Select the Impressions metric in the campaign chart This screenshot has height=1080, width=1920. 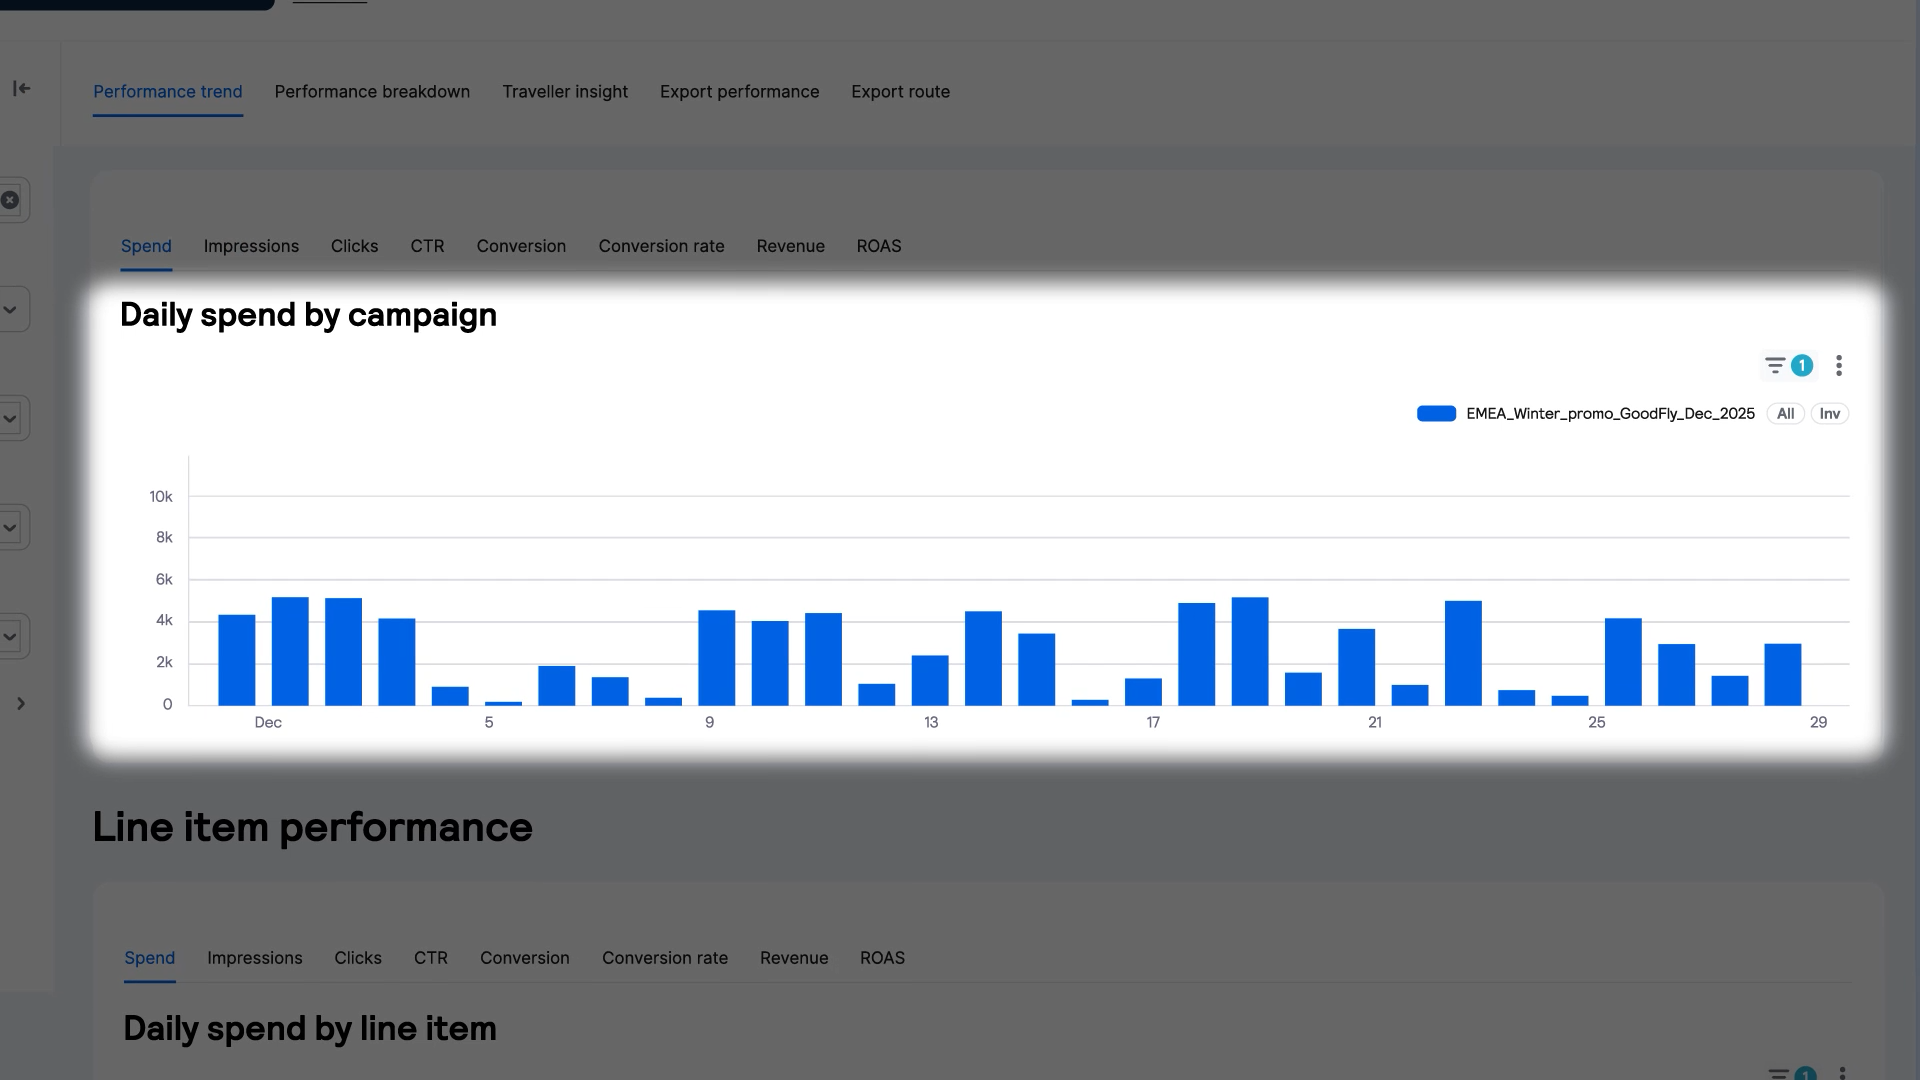[251, 246]
